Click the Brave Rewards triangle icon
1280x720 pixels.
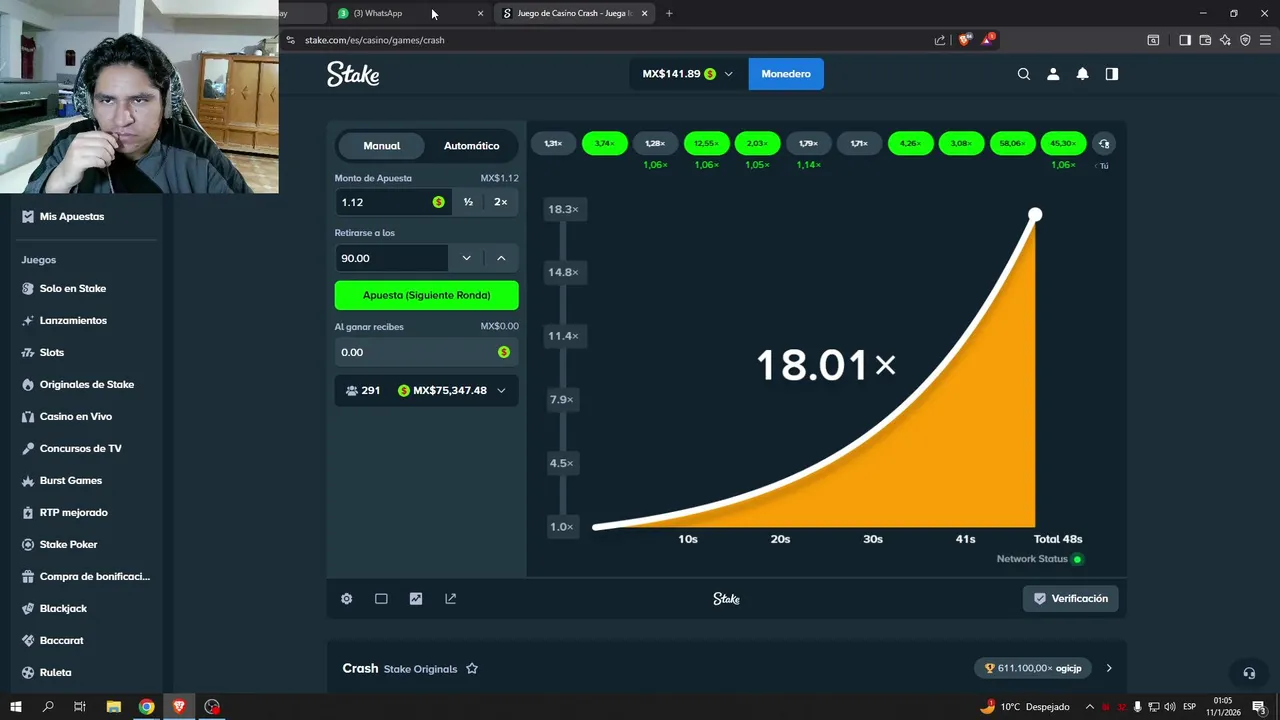point(987,40)
